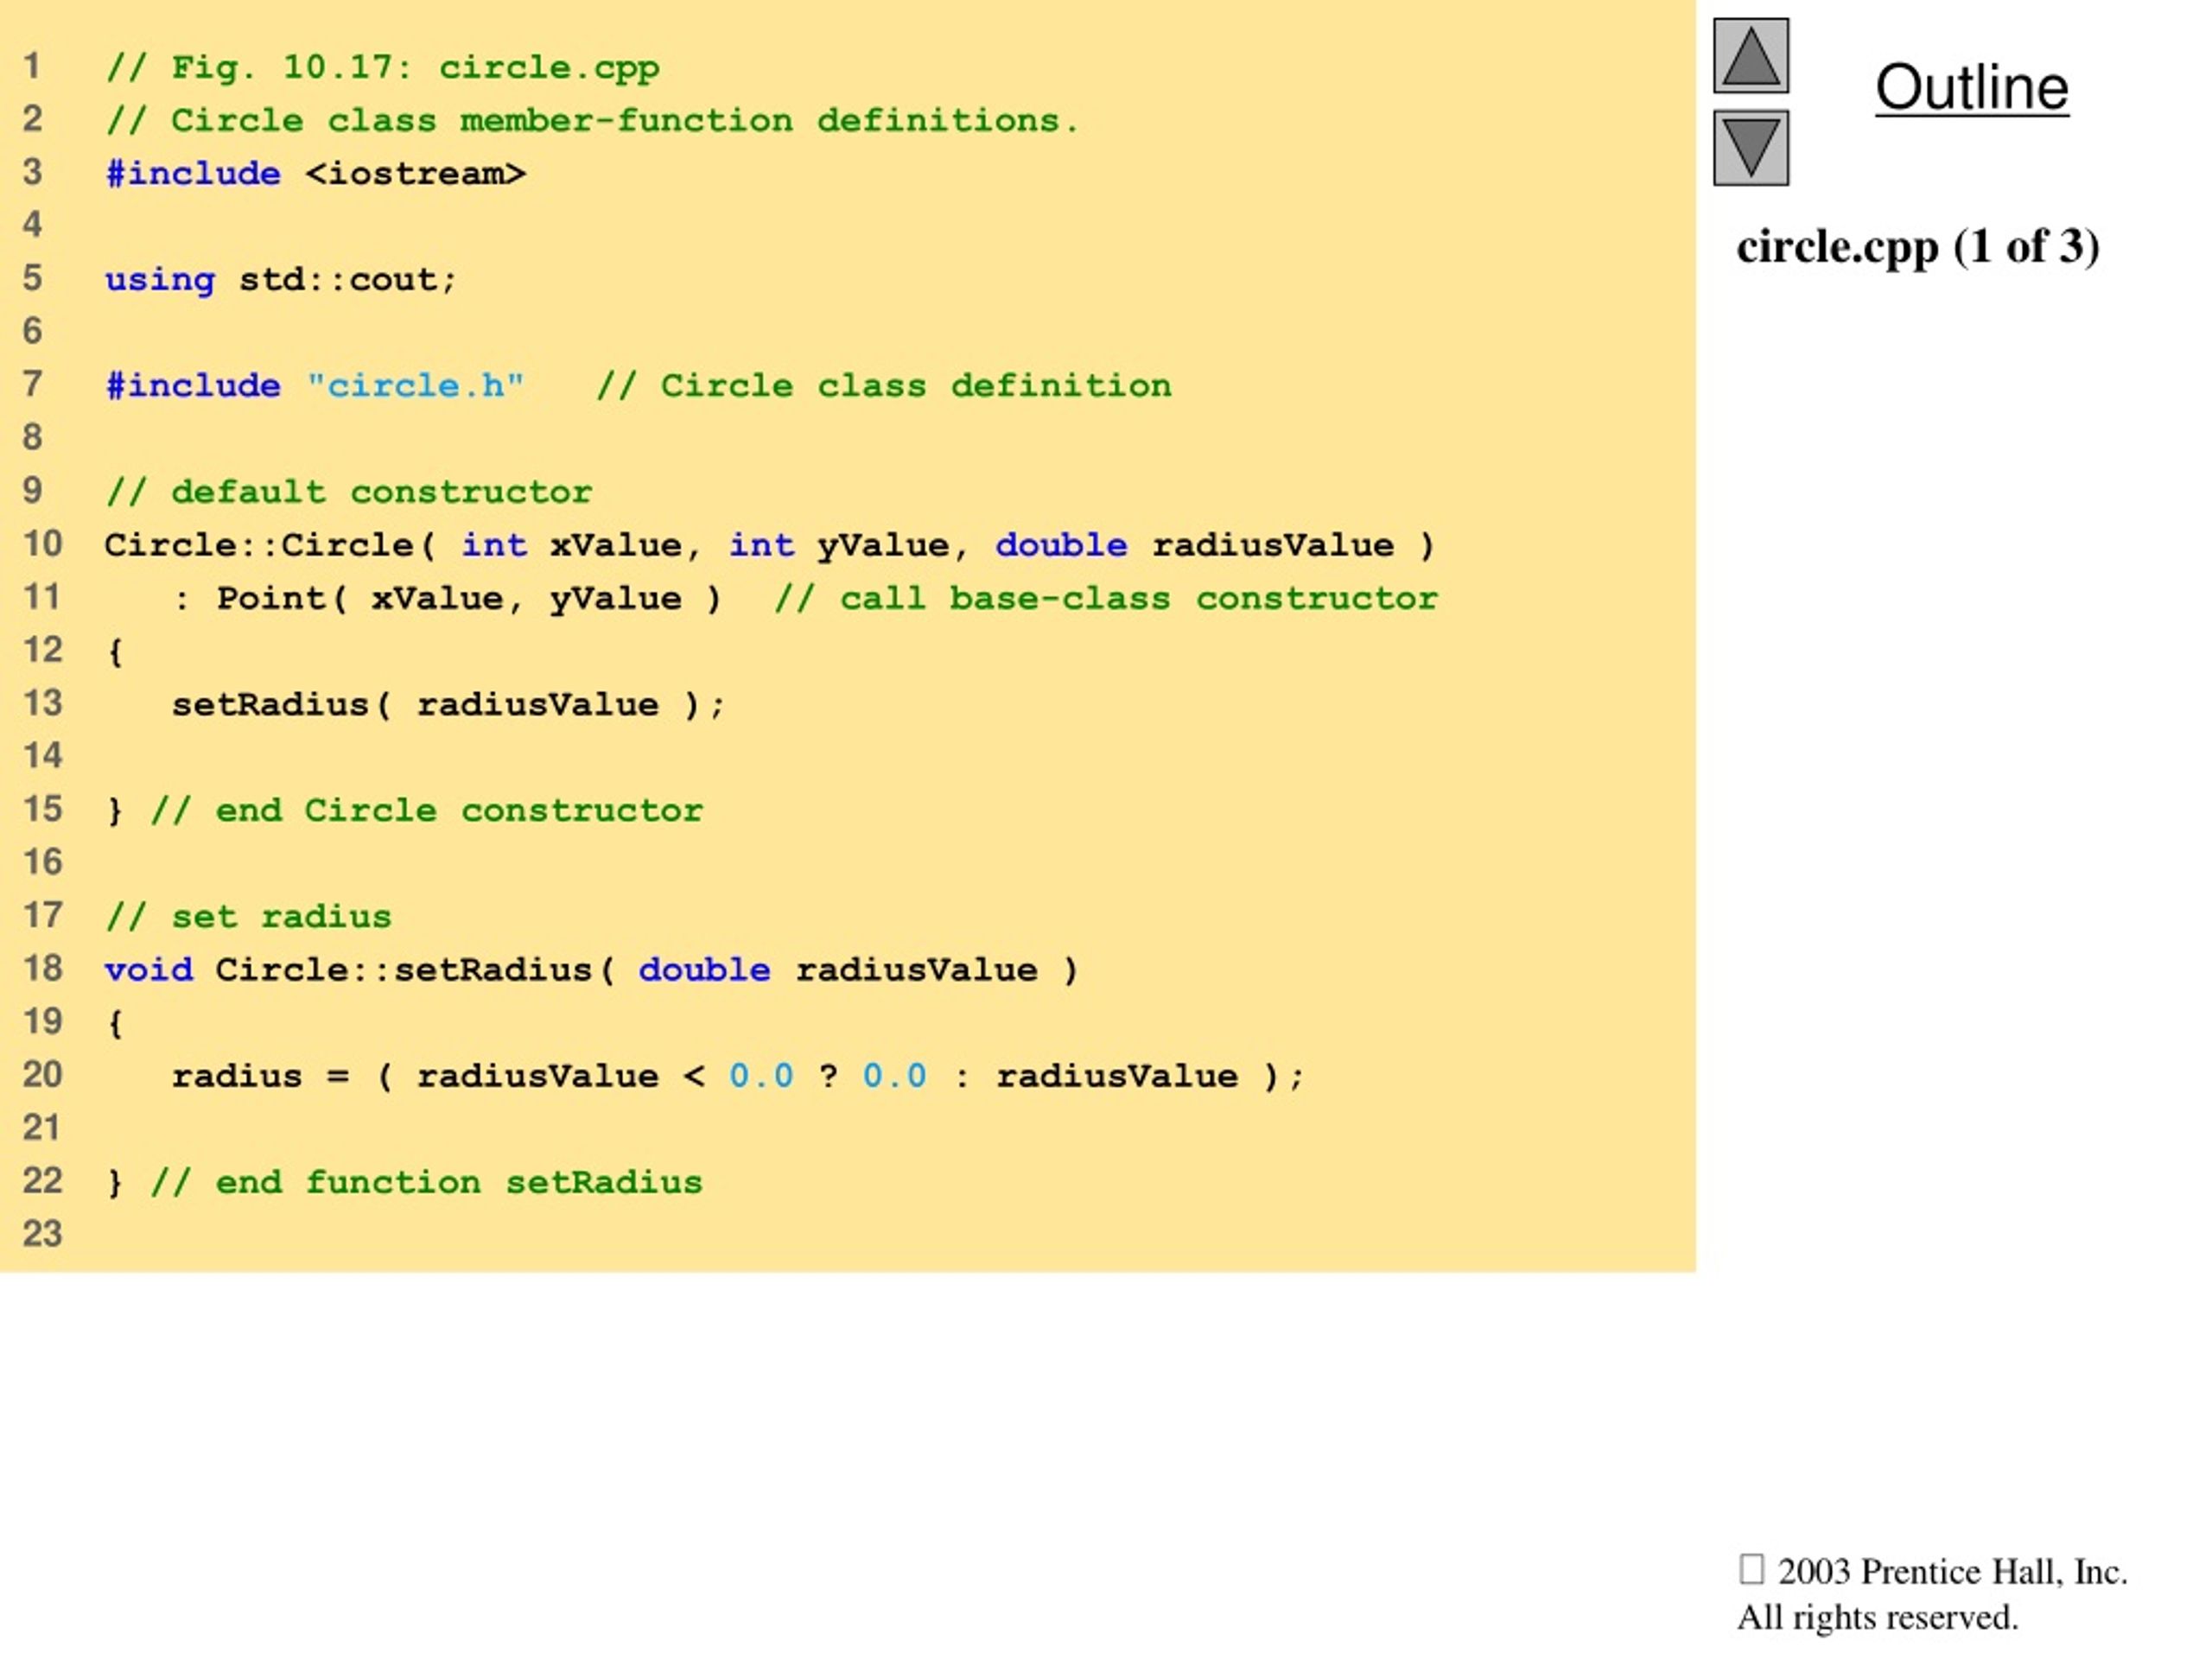Click the 'radius =' assignment on line 20

[x=260, y=1077]
